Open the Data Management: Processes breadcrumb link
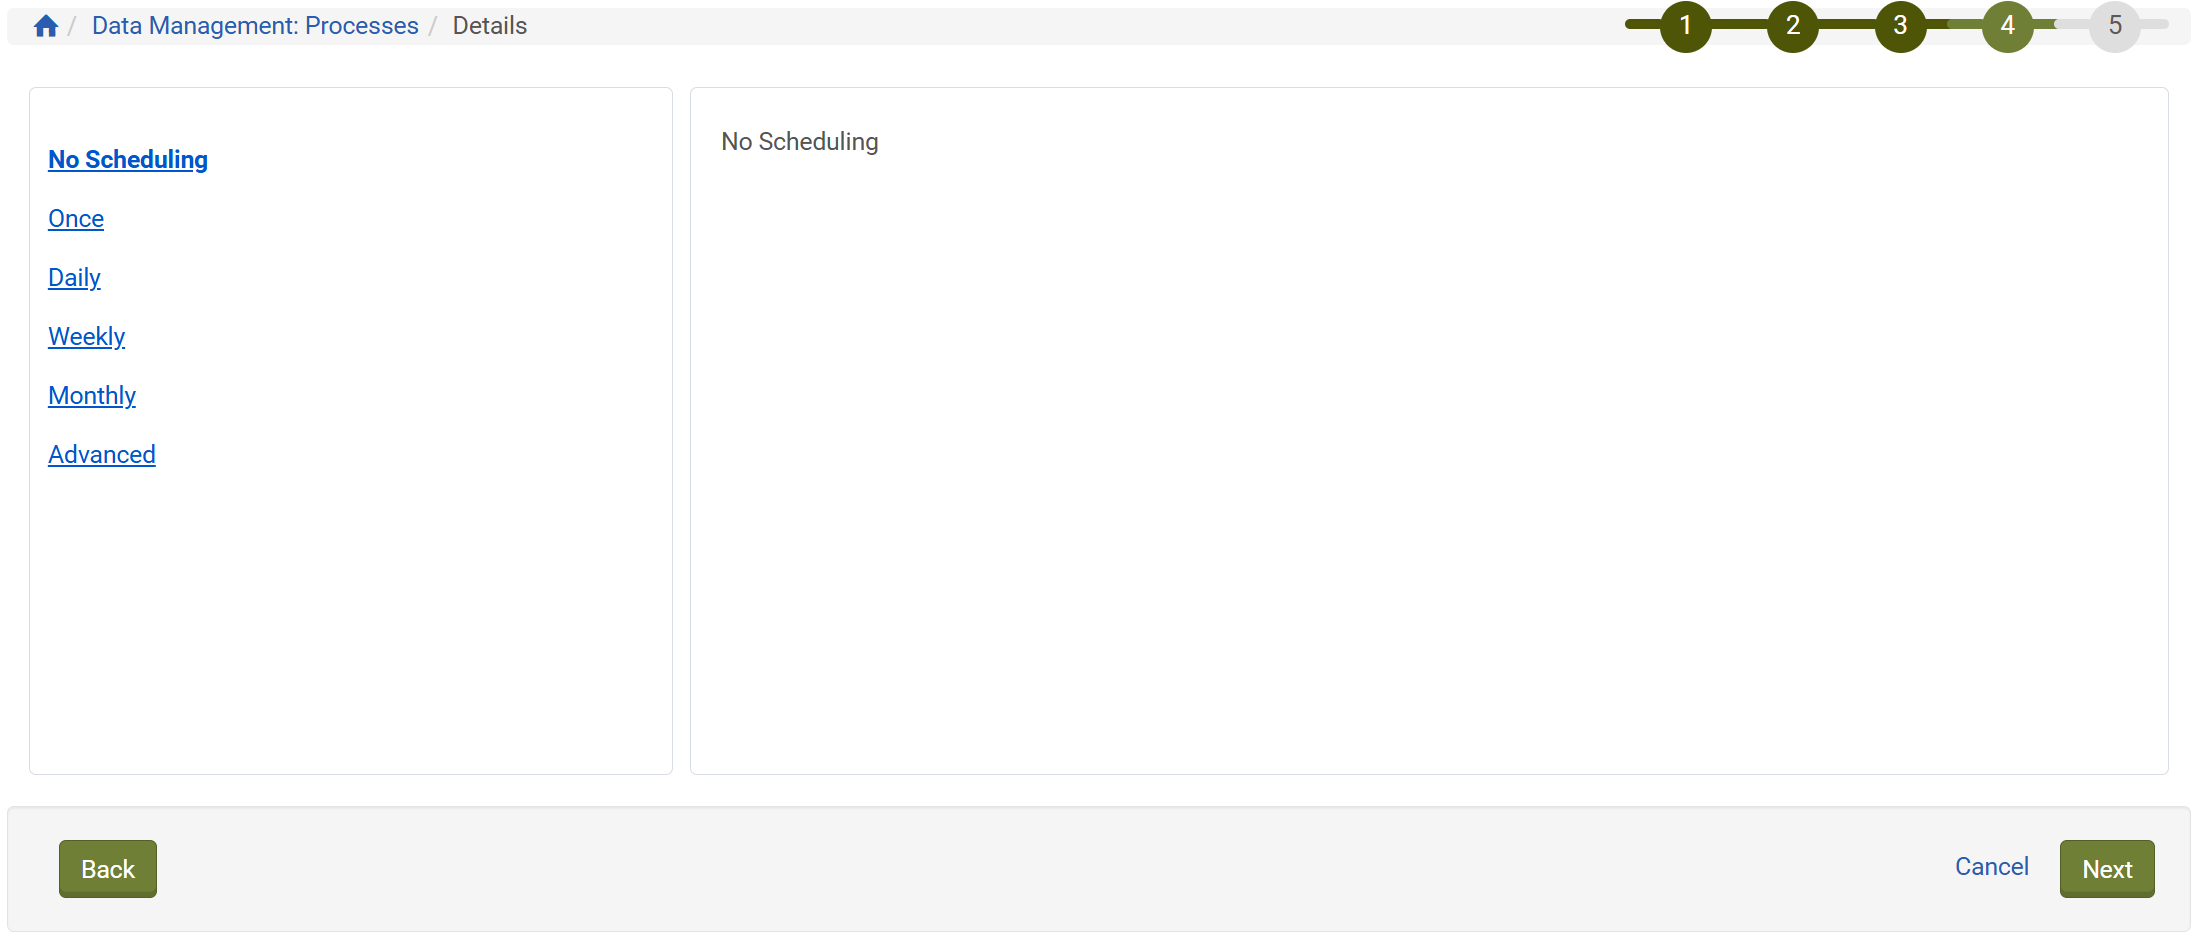This screenshot has height=940, width=2195. (x=255, y=25)
